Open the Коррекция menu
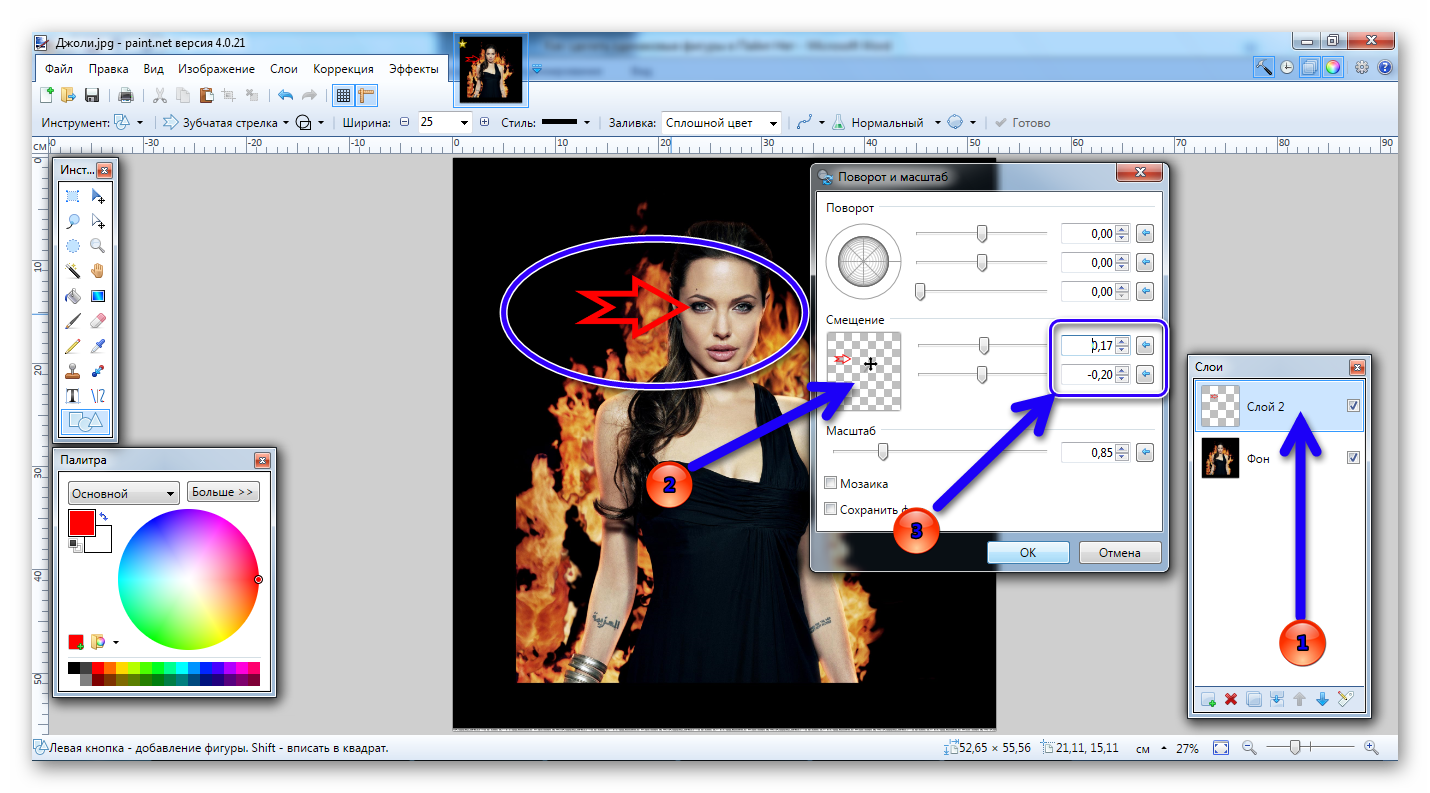Viewport: 1430px width, 793px height. (x=343, y=69)
